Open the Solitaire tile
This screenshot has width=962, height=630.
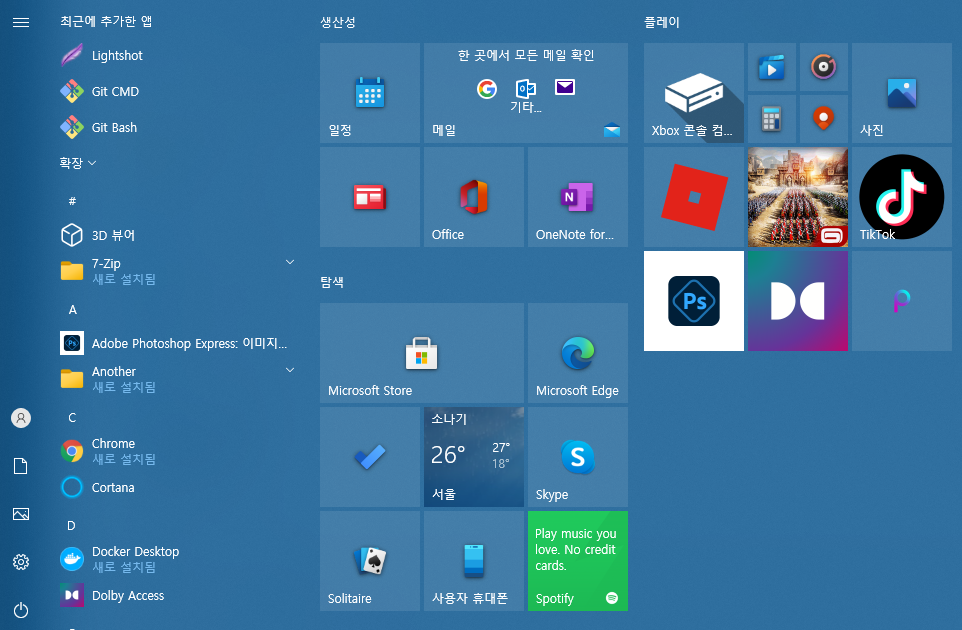tap(370, 561)
